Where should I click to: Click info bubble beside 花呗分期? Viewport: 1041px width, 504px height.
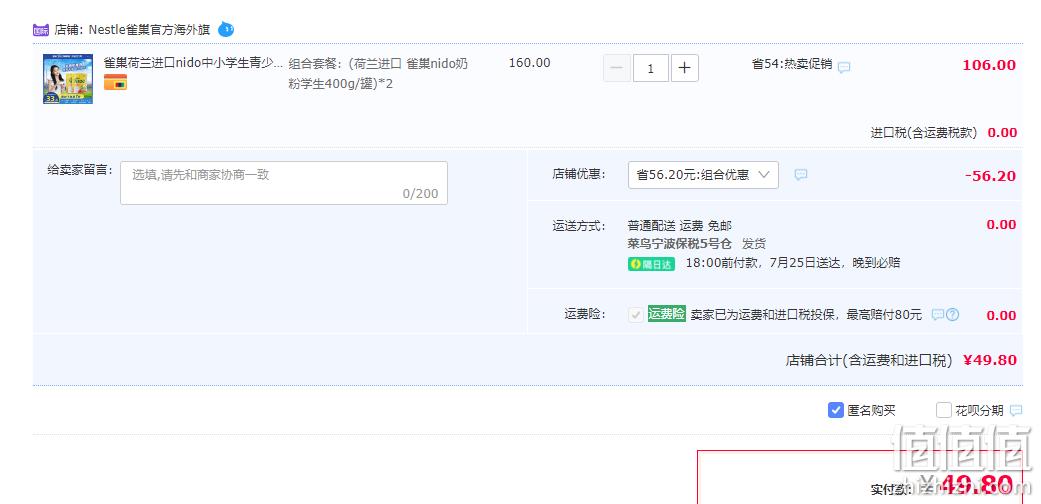click(1016, 411)
